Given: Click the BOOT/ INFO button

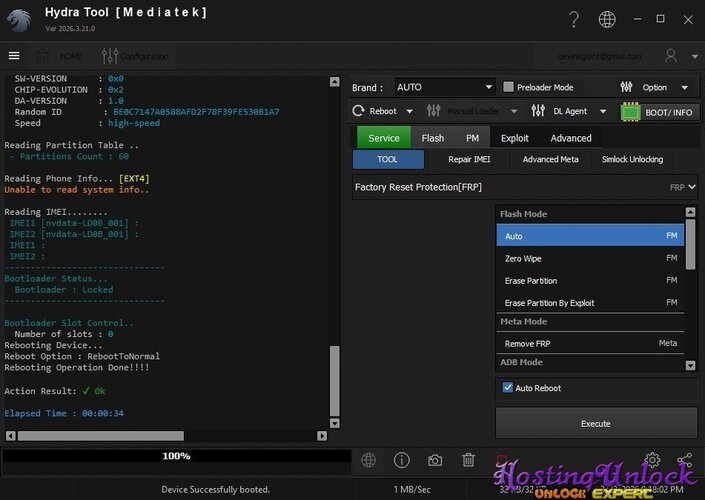Looking at the screenshot, I should point(659,112).
